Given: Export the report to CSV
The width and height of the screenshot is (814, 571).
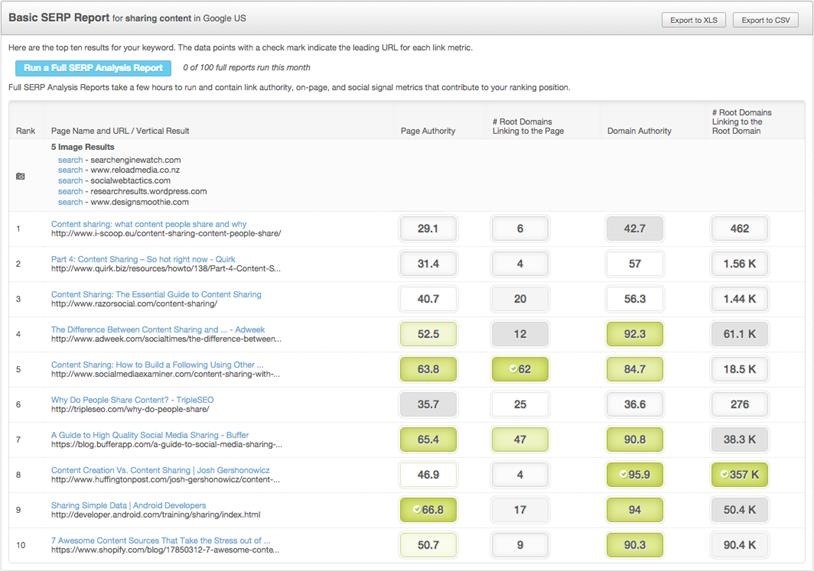Looking at the screenshot, I should click(765, 20).
